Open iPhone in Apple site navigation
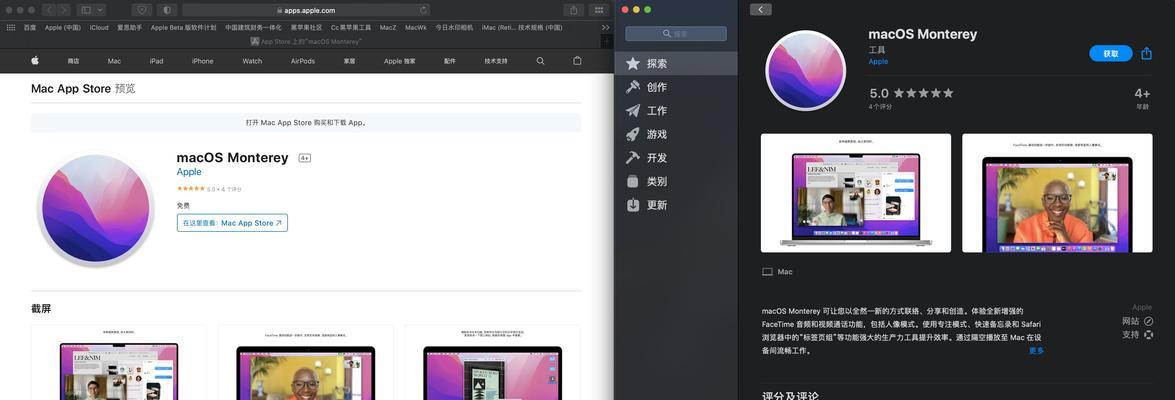 pyautogui.click(x=202, y=61)
